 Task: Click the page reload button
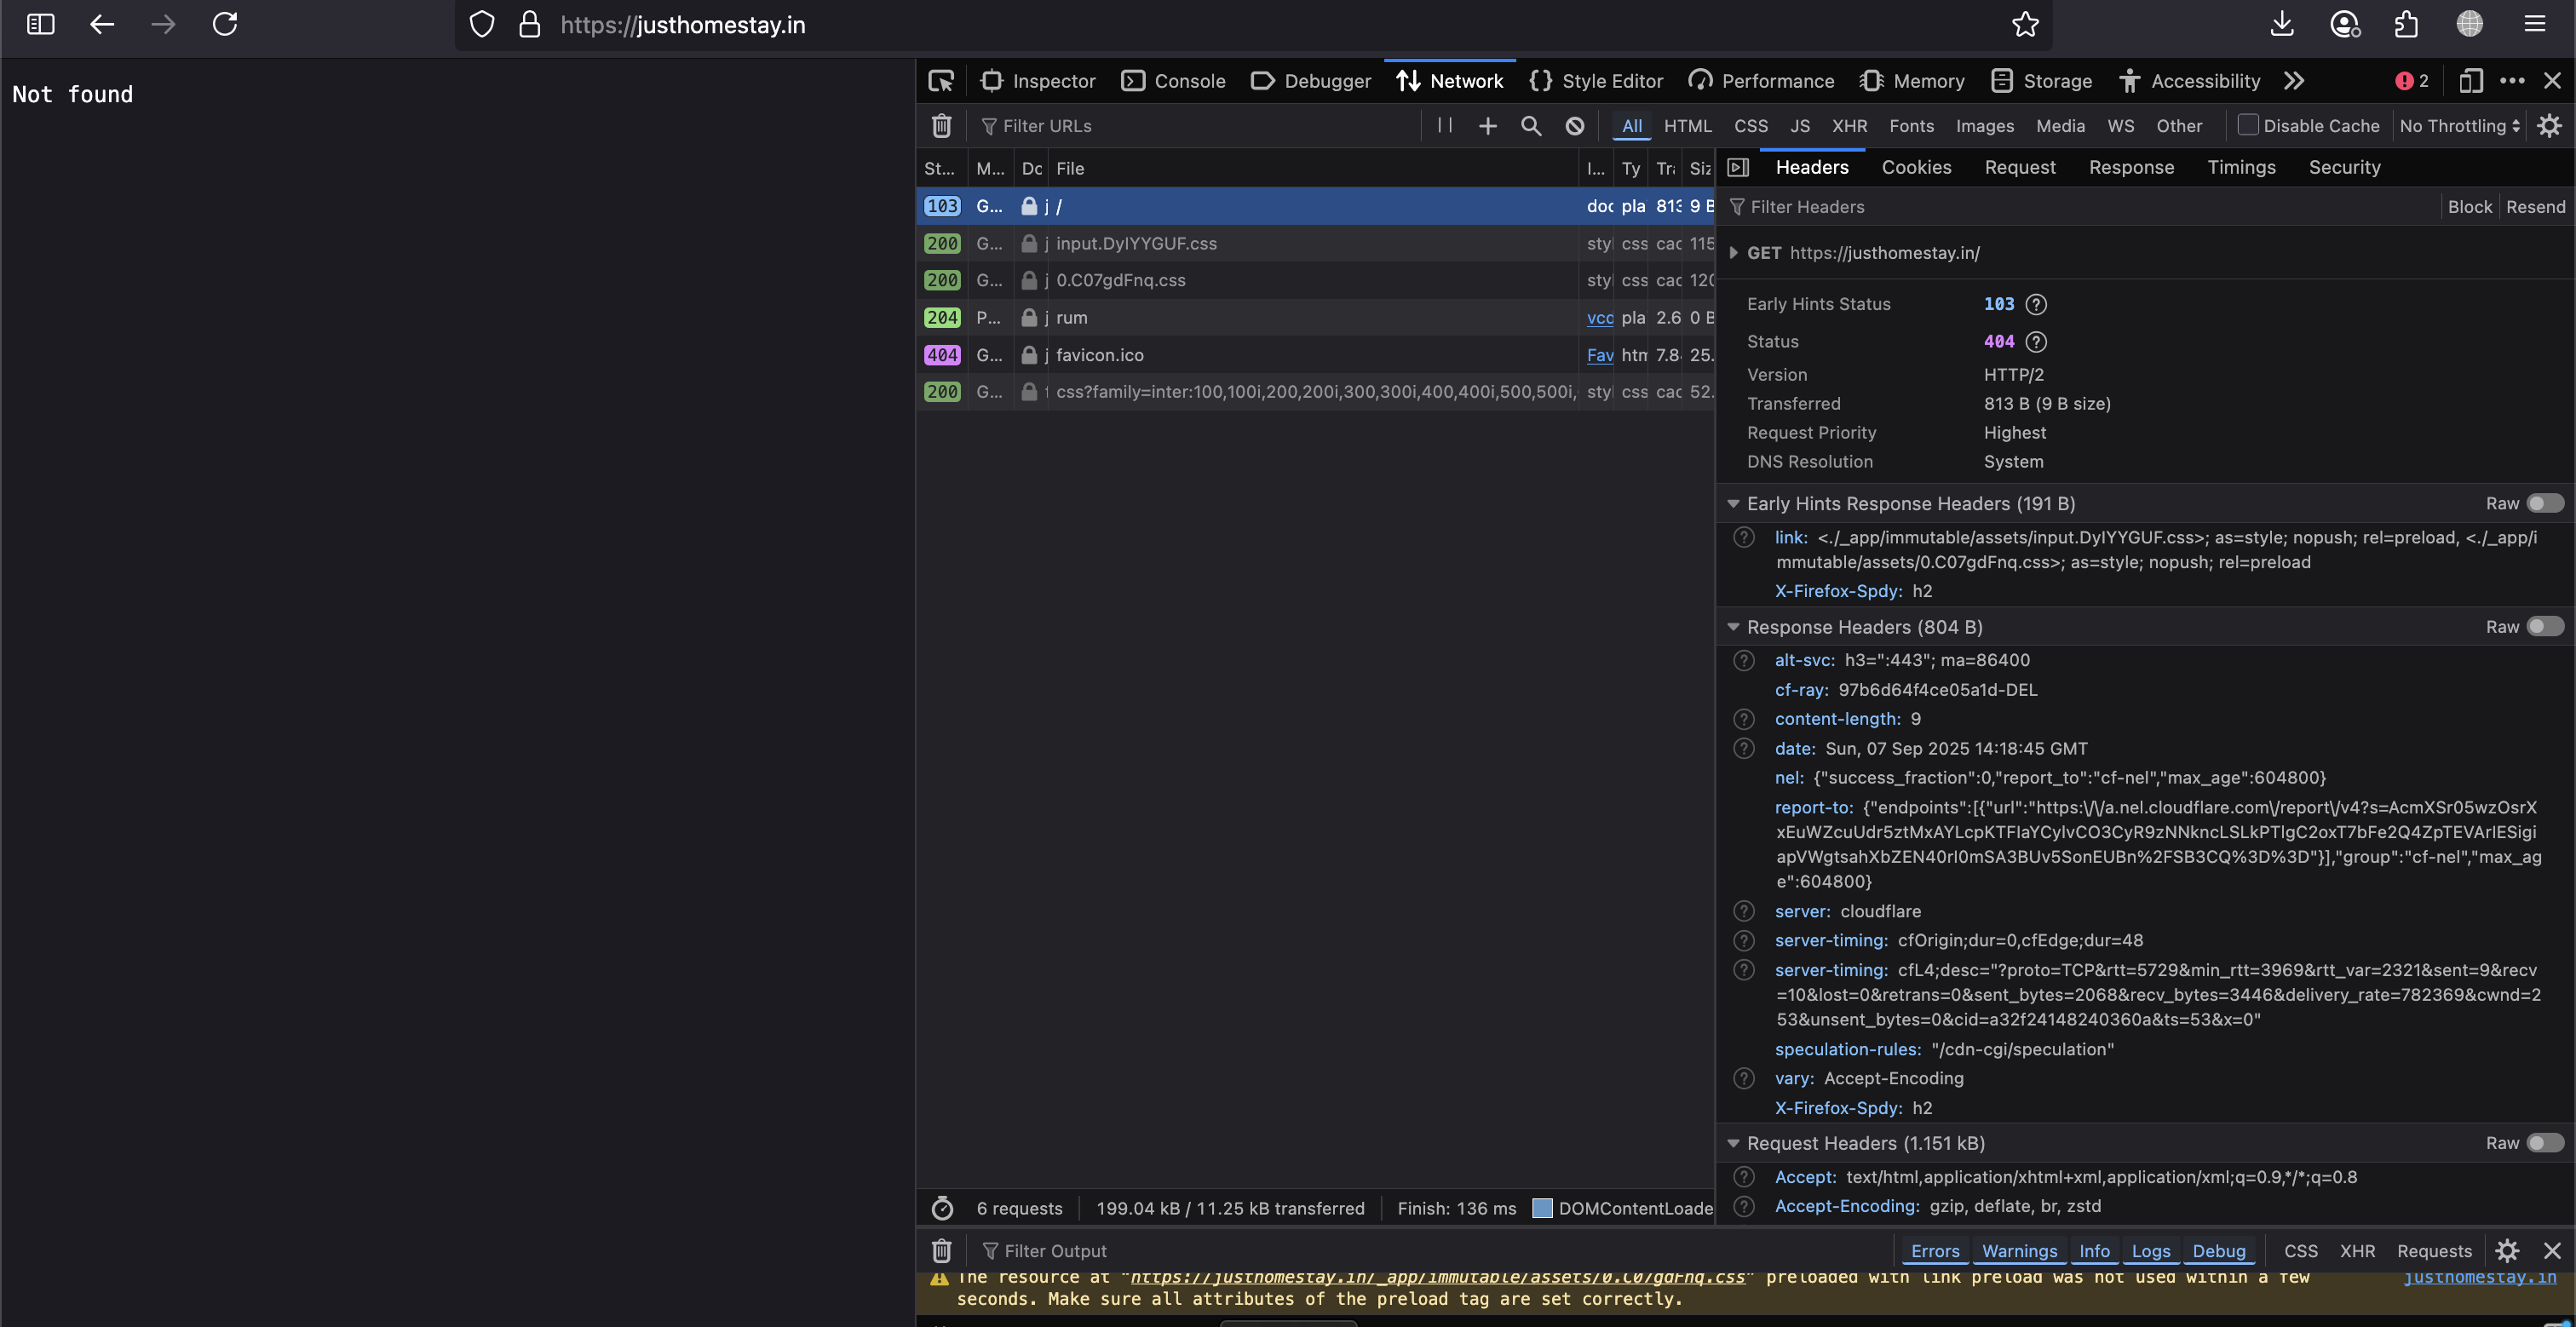225,25
